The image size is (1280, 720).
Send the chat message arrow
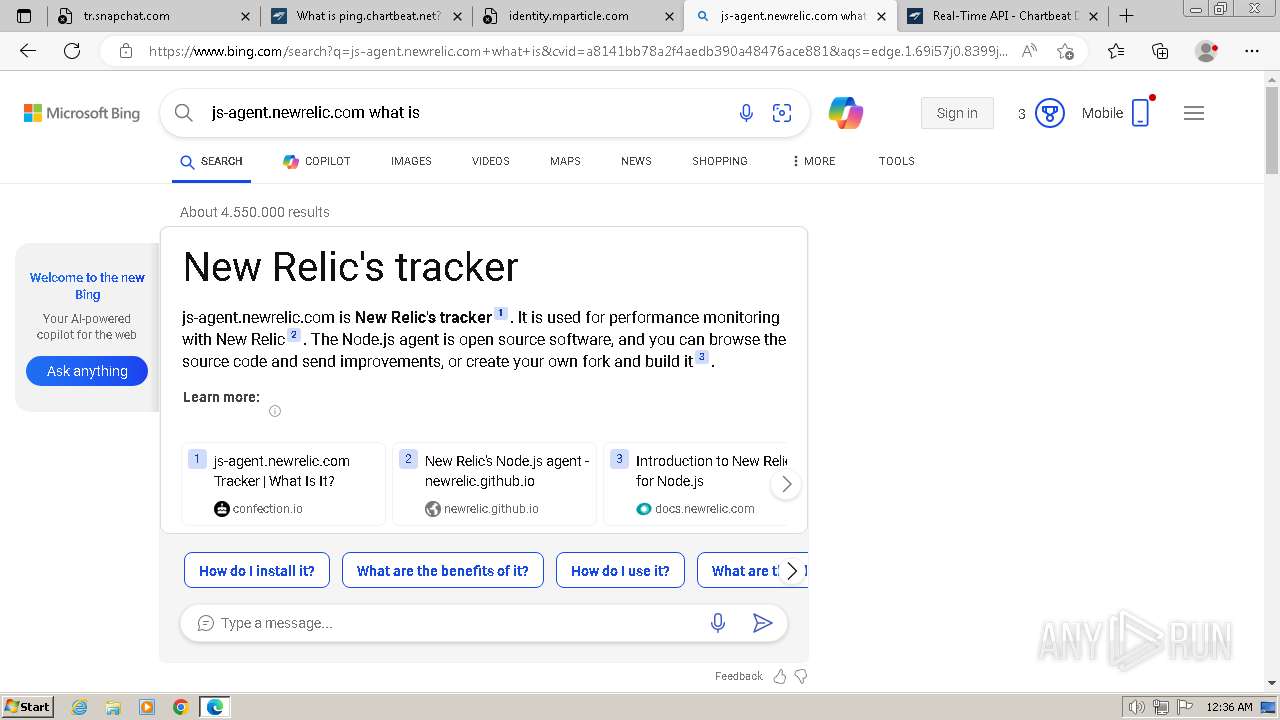click(762, 623)
